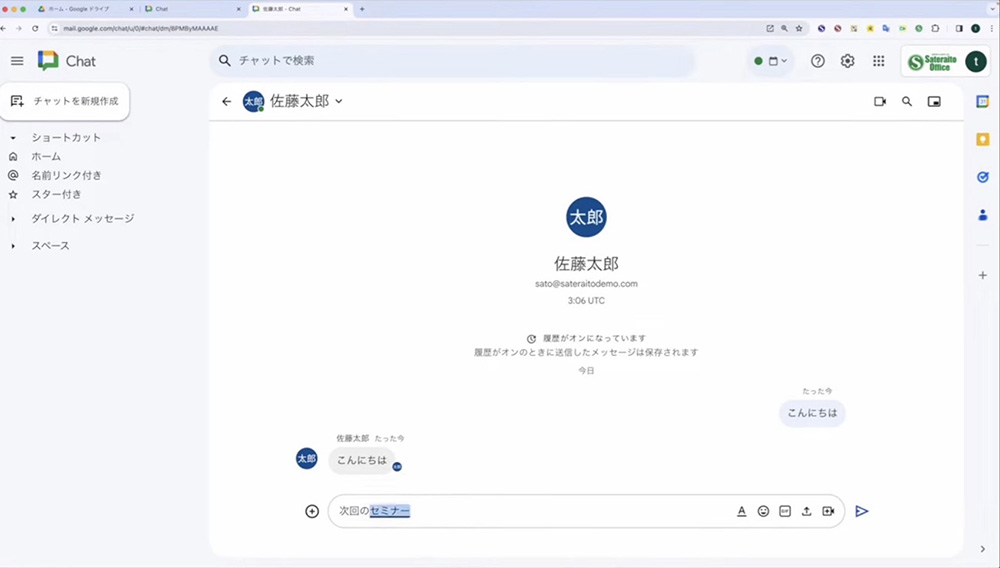1000x568 pixels.
Task: Open browser extensions puzzle icon
Action: [x=935, y=29]
